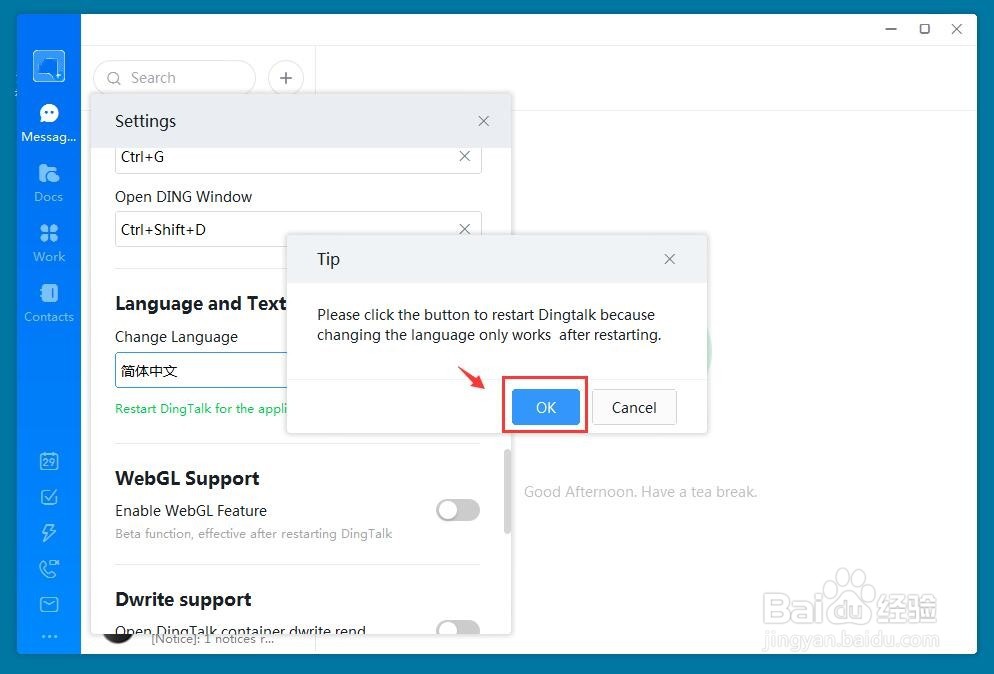Image resolution: width=994 pixels, height=674 pixels.
Task: Close the Tip dialog with X
Action: coord(669,259)
